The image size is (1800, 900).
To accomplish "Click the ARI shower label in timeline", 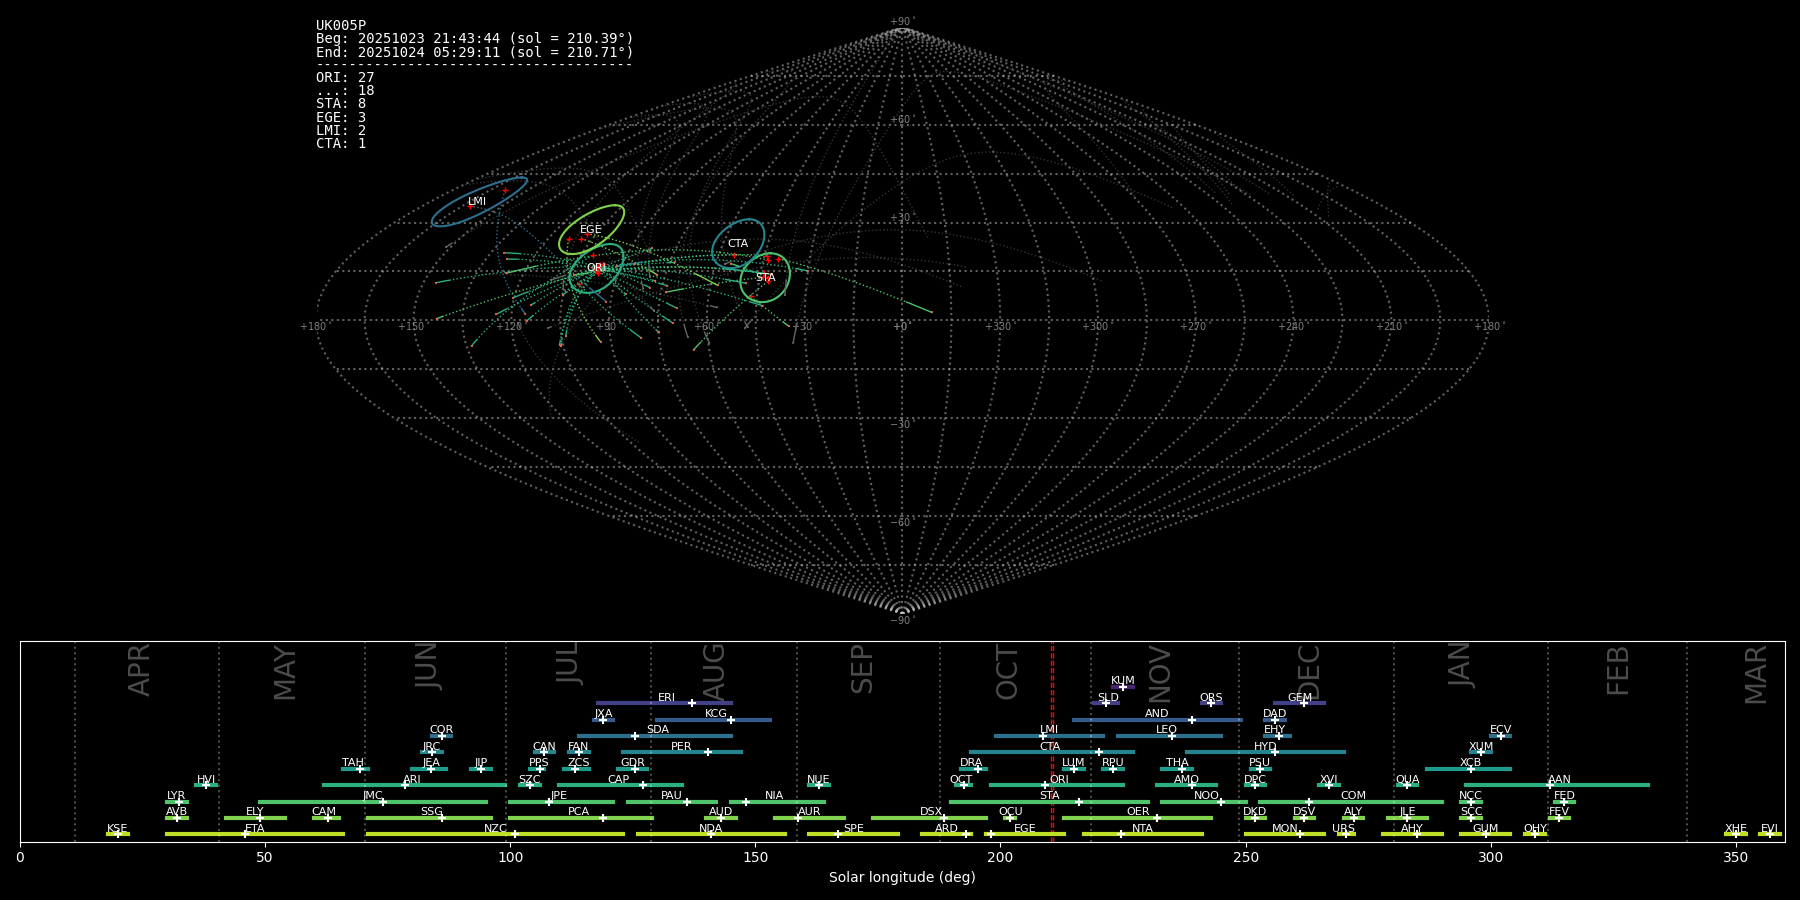I will 412,780.
